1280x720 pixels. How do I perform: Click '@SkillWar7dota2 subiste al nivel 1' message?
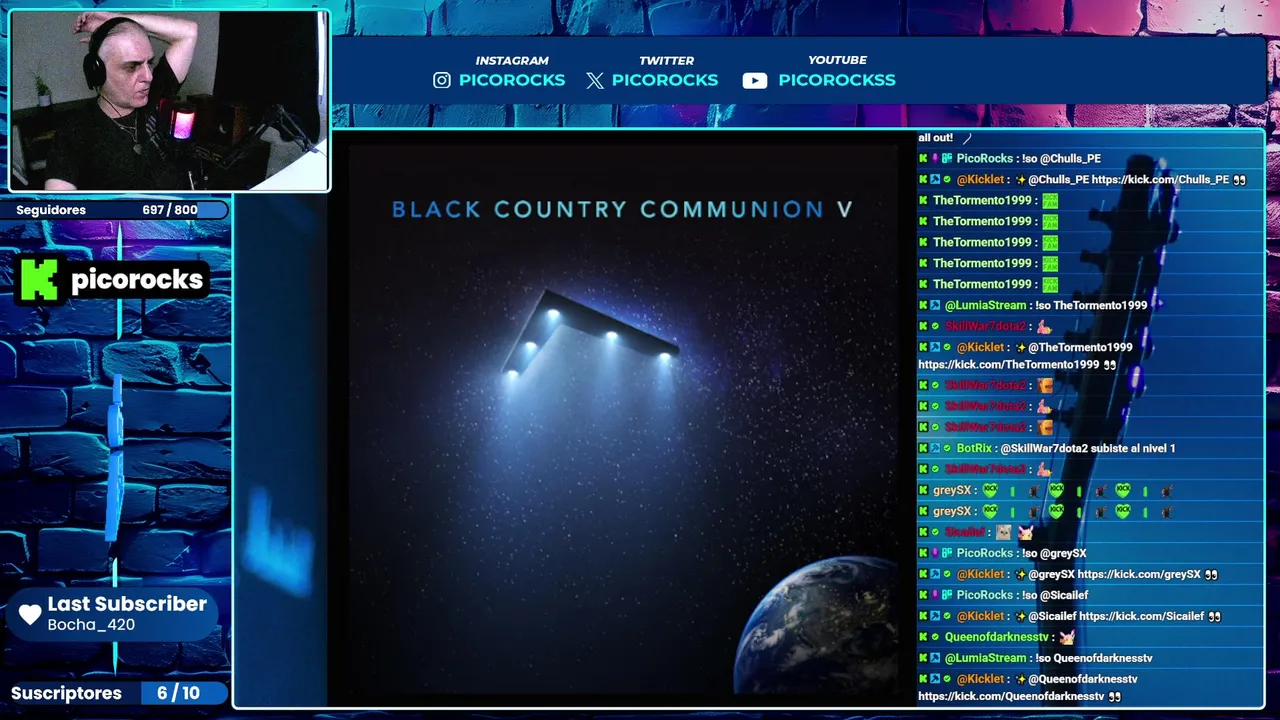[x=1087, y=448]
